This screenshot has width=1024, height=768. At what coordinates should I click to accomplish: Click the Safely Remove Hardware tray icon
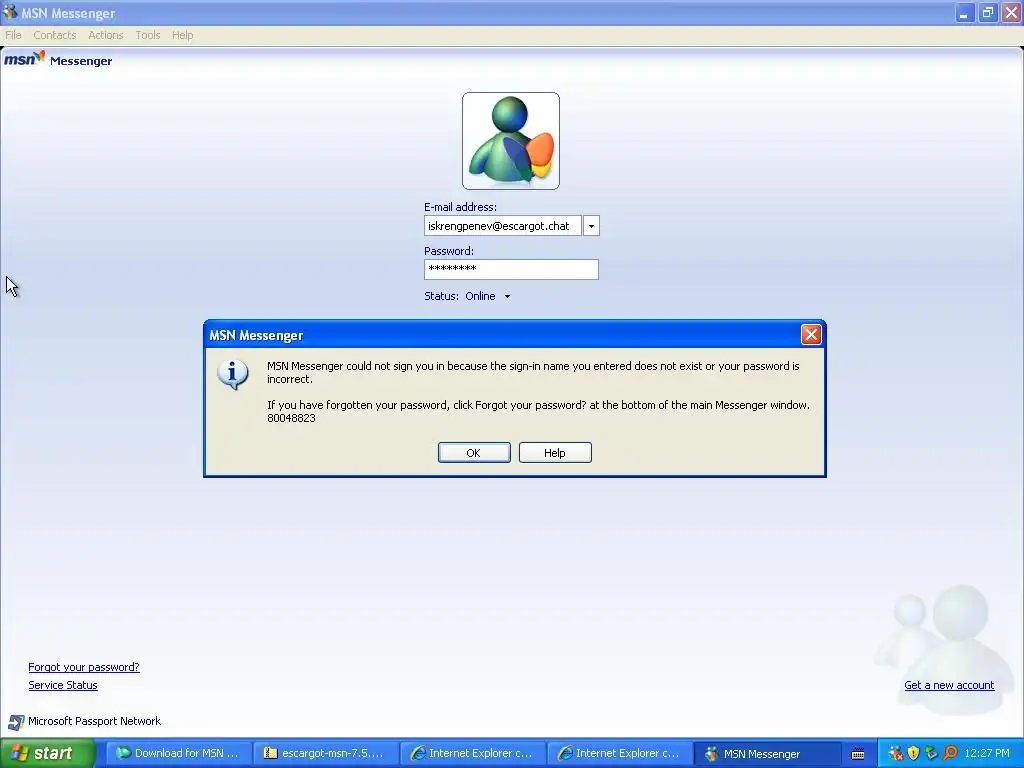tap(932, 754)
